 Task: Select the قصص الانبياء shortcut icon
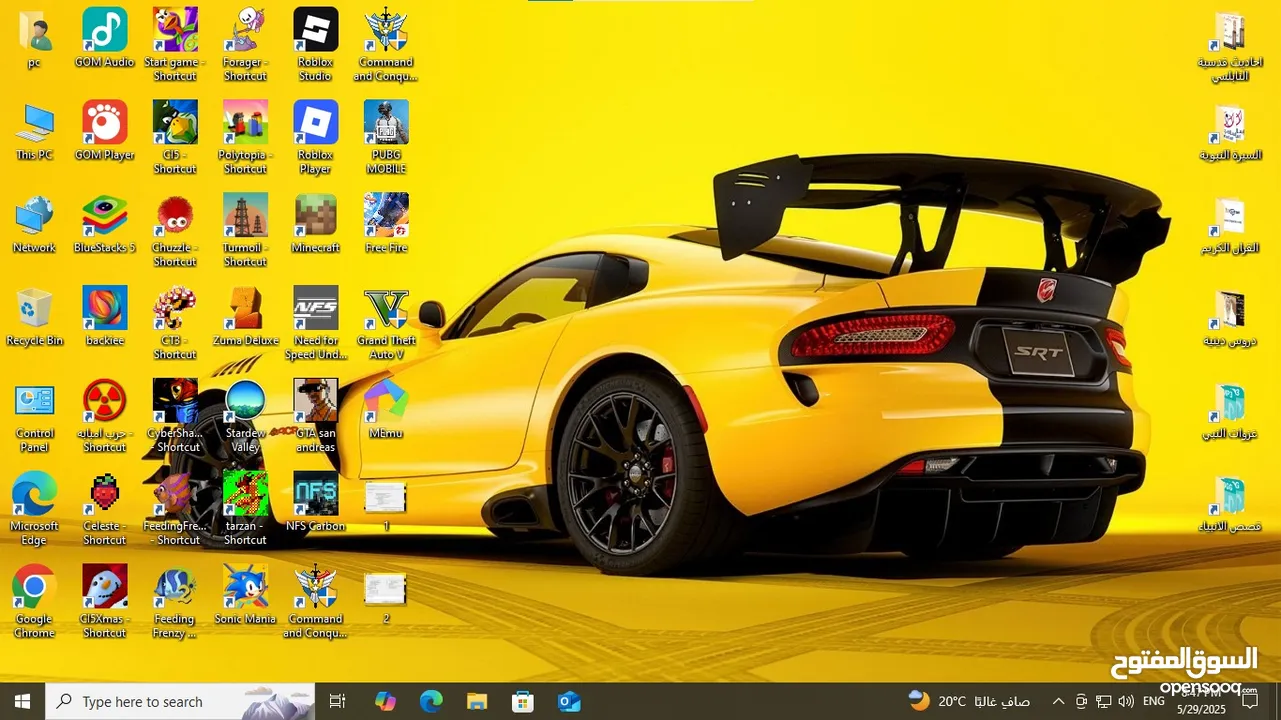[x=1229, y=496]
